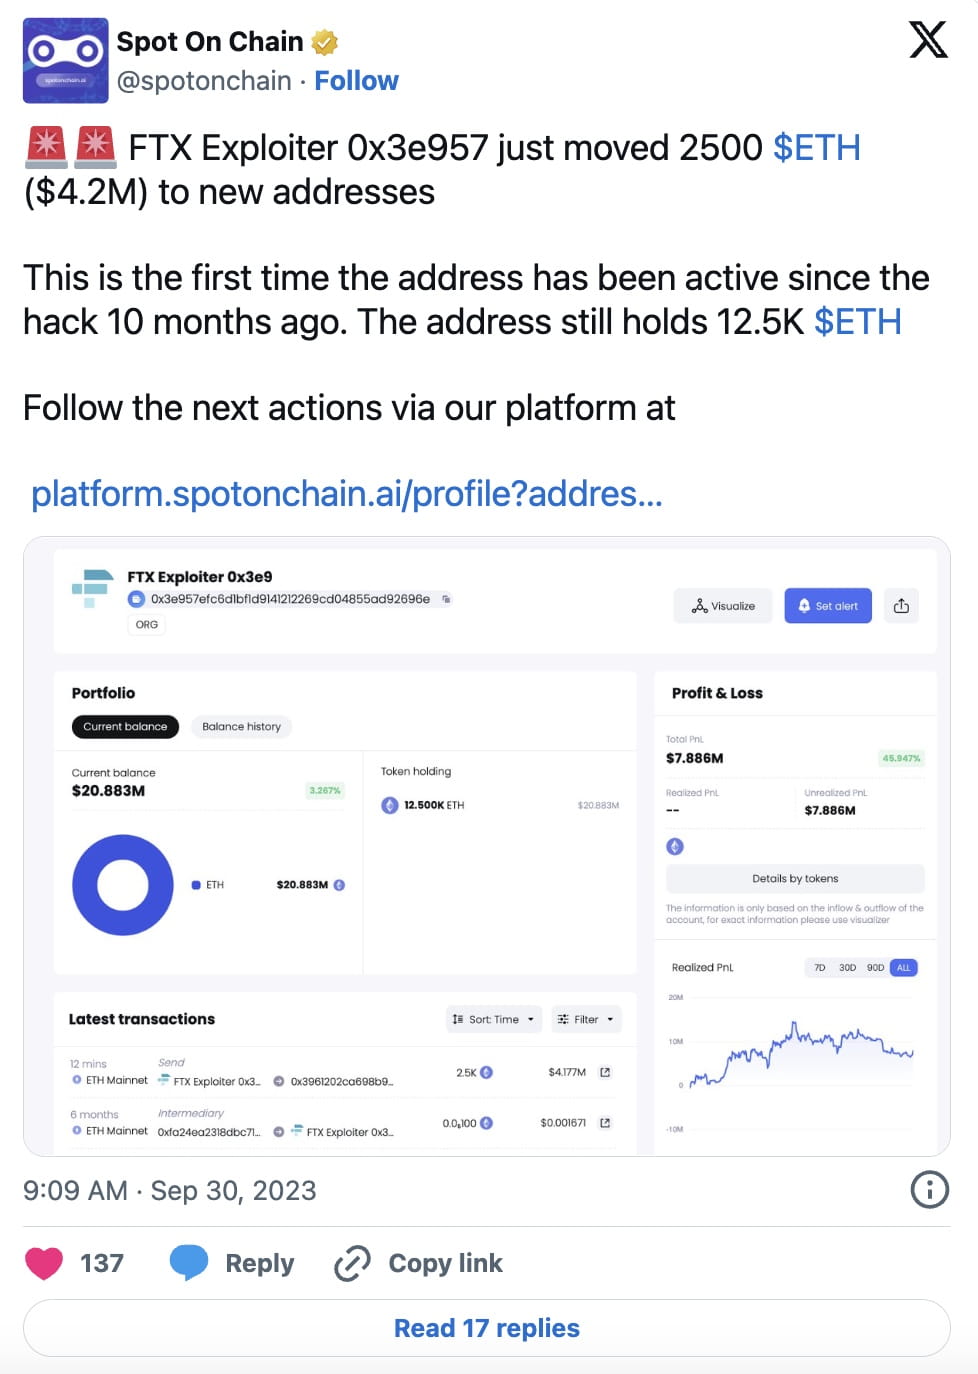Open external link icon on the $4.177M transaction
The image size is (978, 1374).
tap(604, 1071)
